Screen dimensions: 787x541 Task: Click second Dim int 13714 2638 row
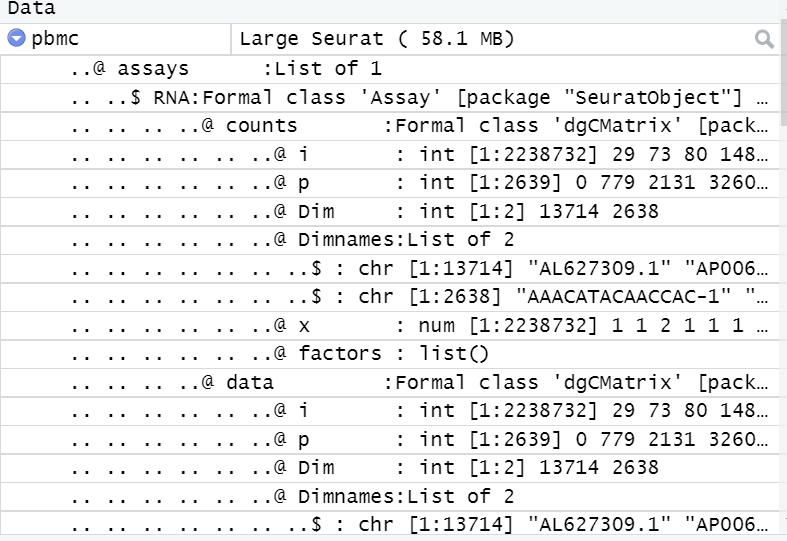pos(389,468)
